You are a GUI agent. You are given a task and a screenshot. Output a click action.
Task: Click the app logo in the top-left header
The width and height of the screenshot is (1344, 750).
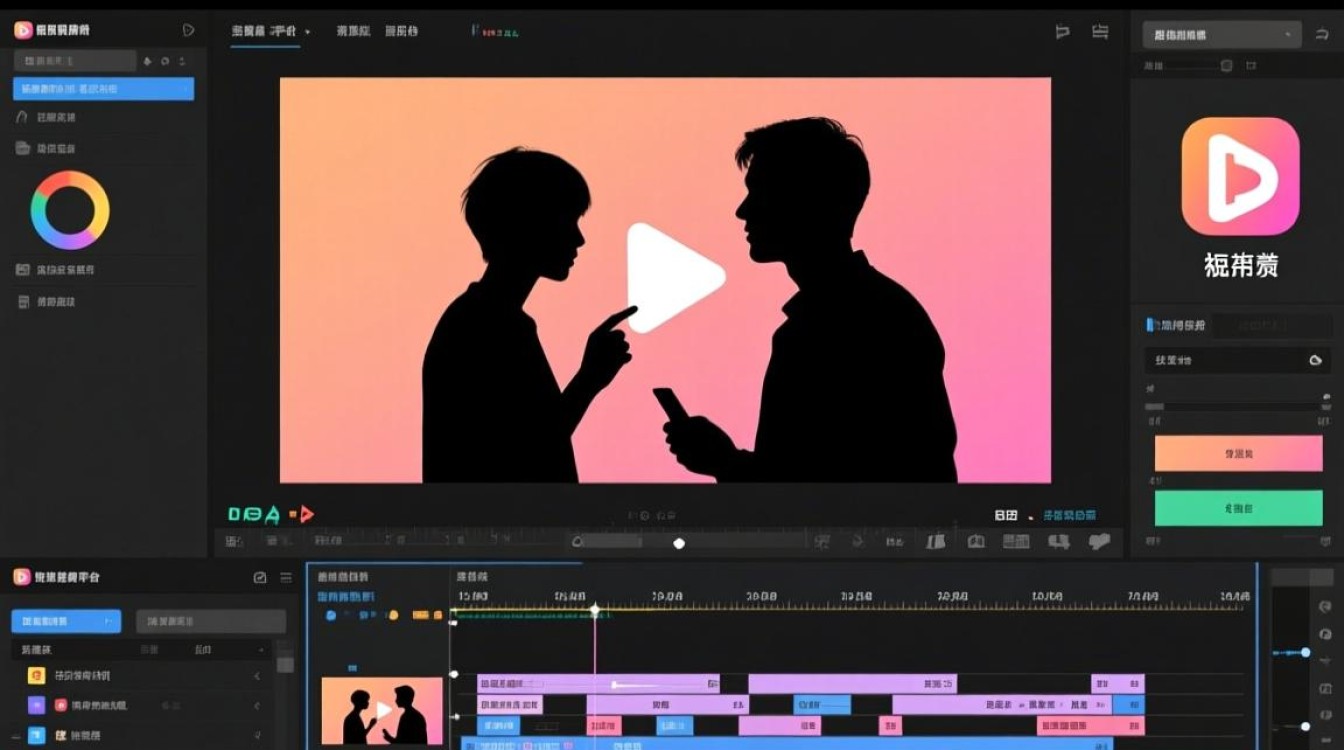click(22, 30)
